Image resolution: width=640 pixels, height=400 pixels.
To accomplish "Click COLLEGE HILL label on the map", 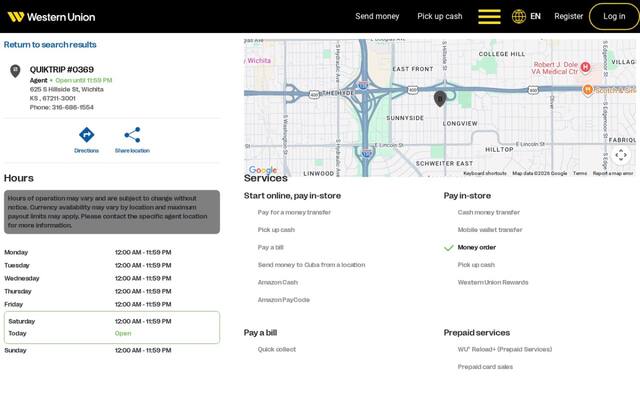I will [502, 54].
